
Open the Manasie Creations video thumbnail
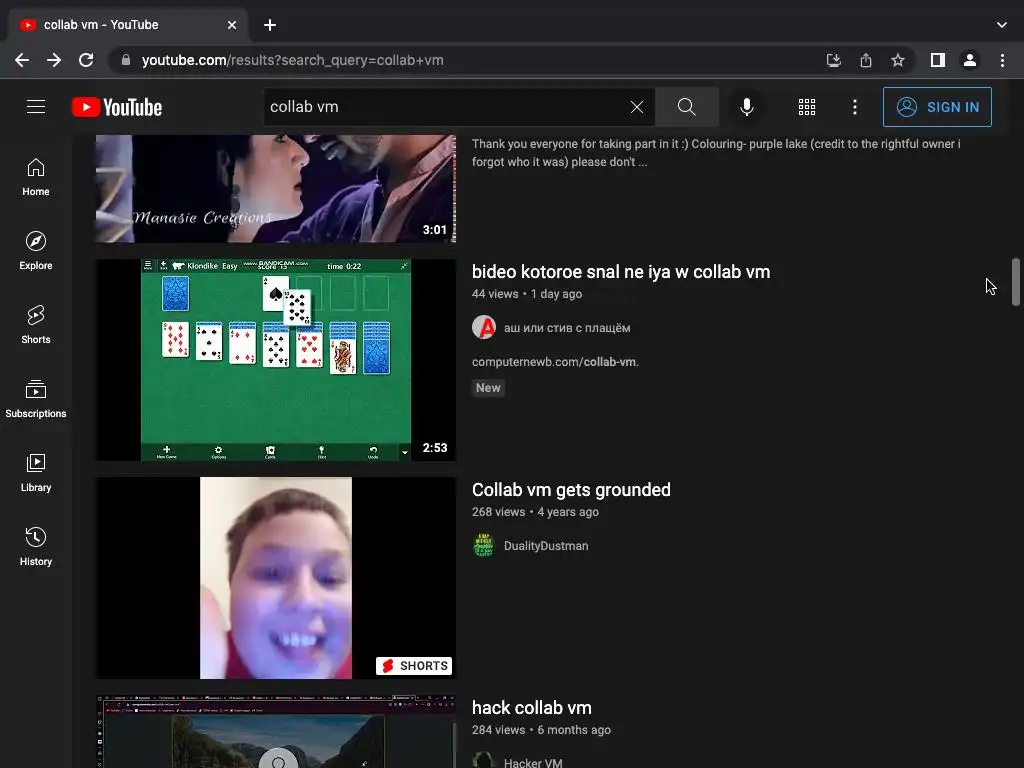click(276, 189)
